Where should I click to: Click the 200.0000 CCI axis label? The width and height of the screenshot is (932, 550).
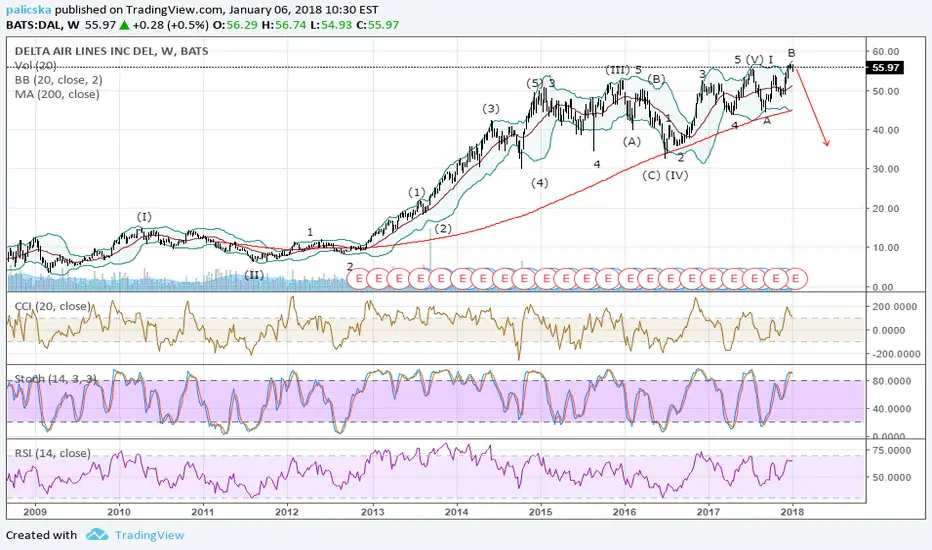(x=896, y=307)
